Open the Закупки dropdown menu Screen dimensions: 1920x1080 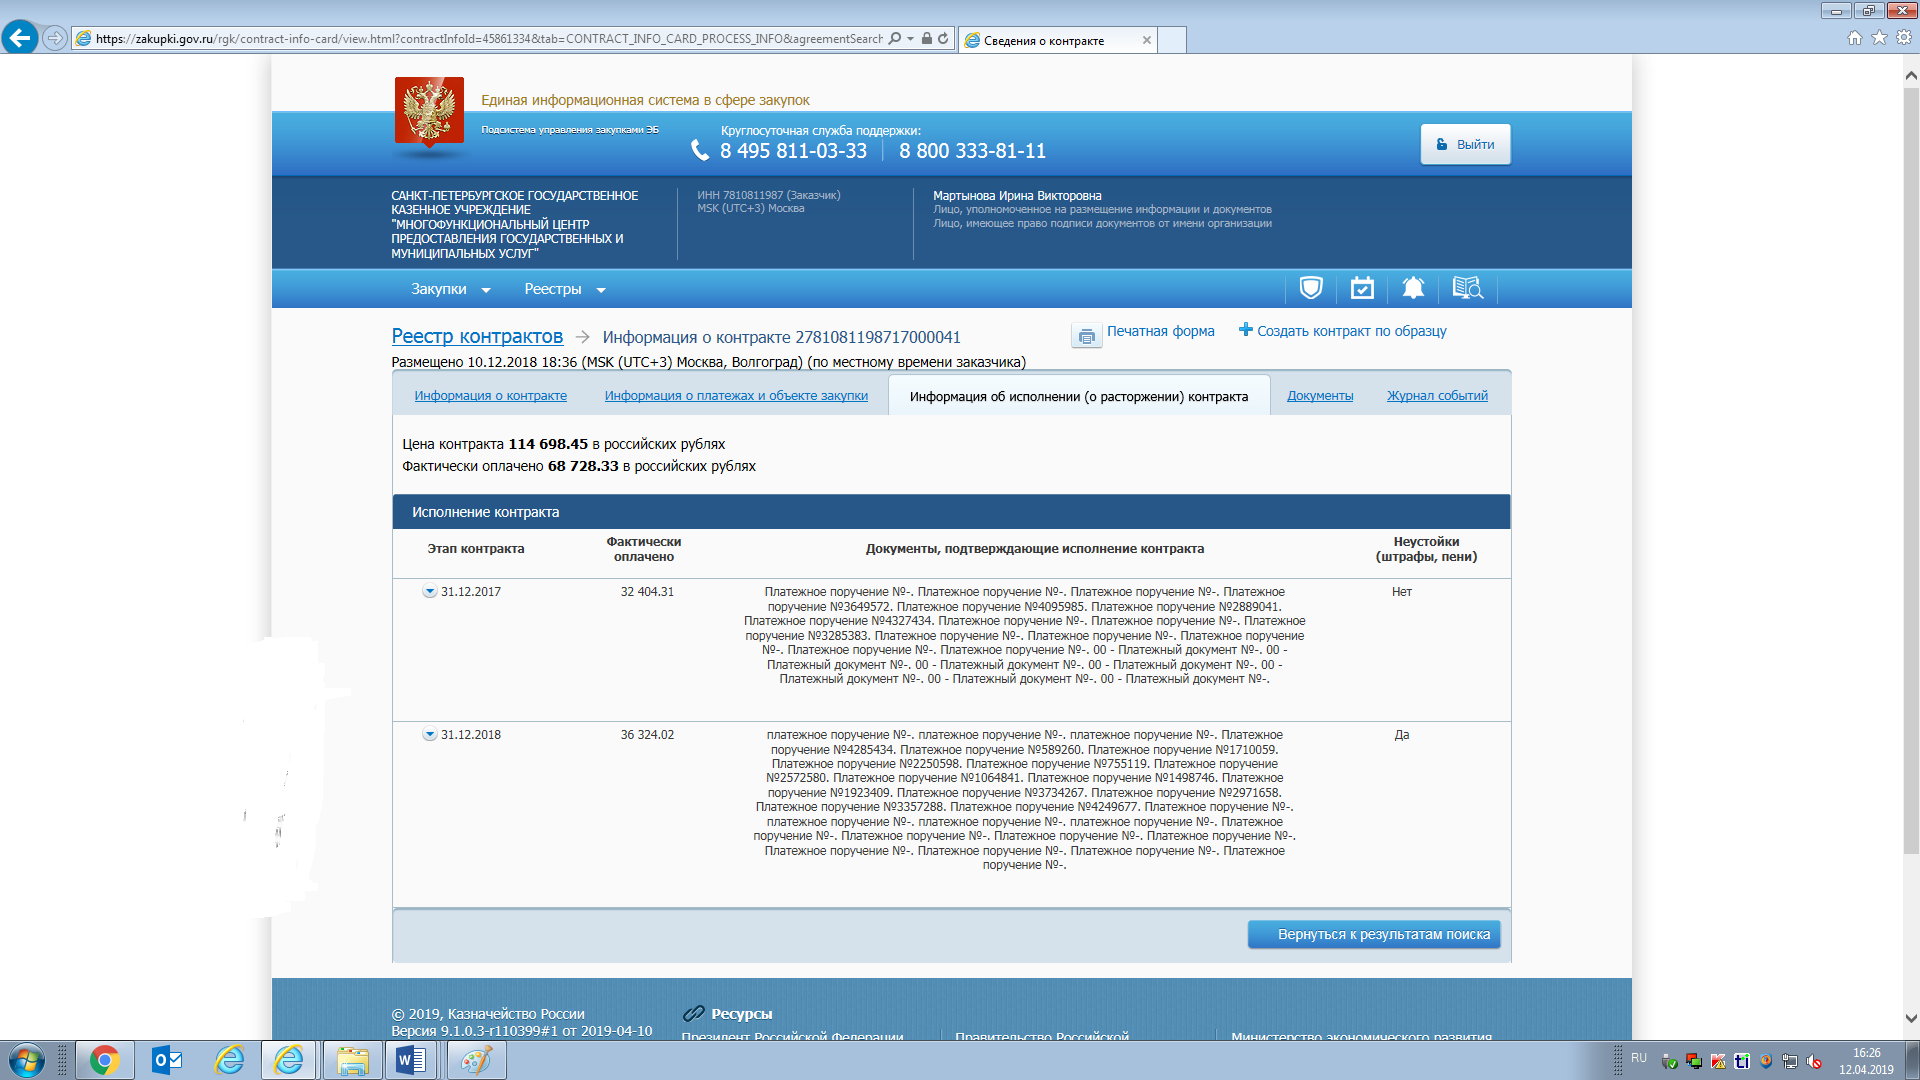pyautogui.click(x=450, y=289)
